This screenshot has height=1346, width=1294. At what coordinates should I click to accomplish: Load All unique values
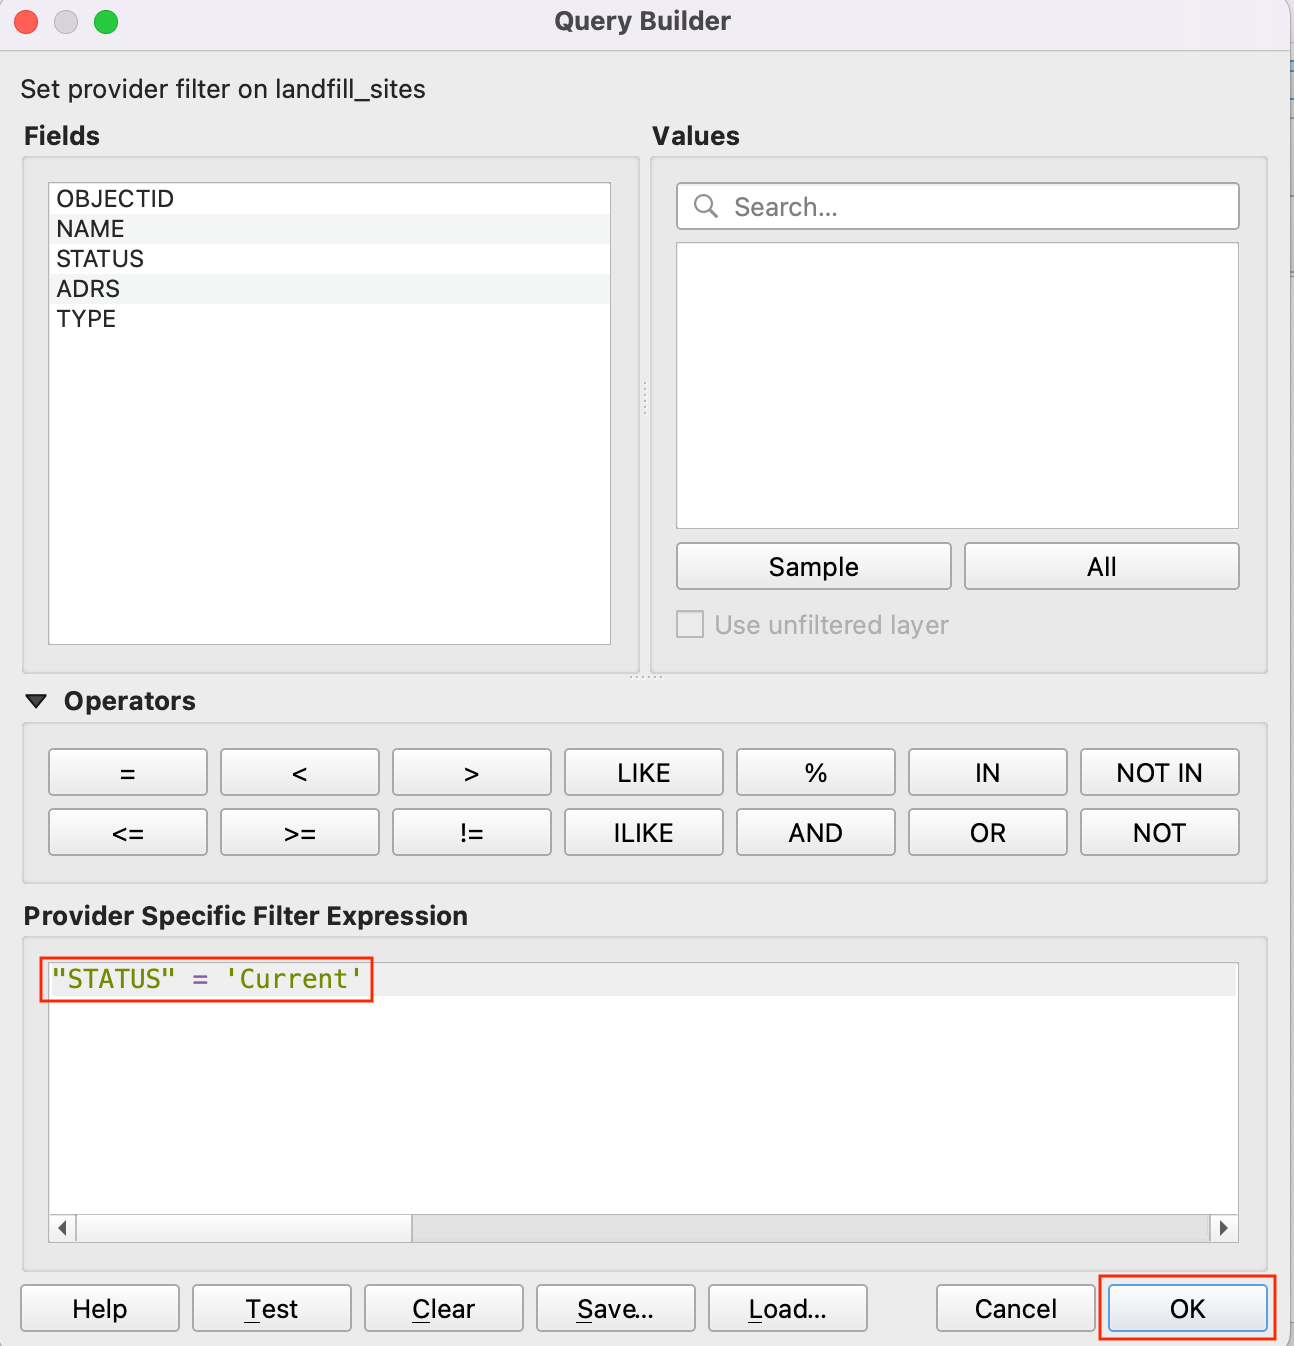[x=1101, y=566]
